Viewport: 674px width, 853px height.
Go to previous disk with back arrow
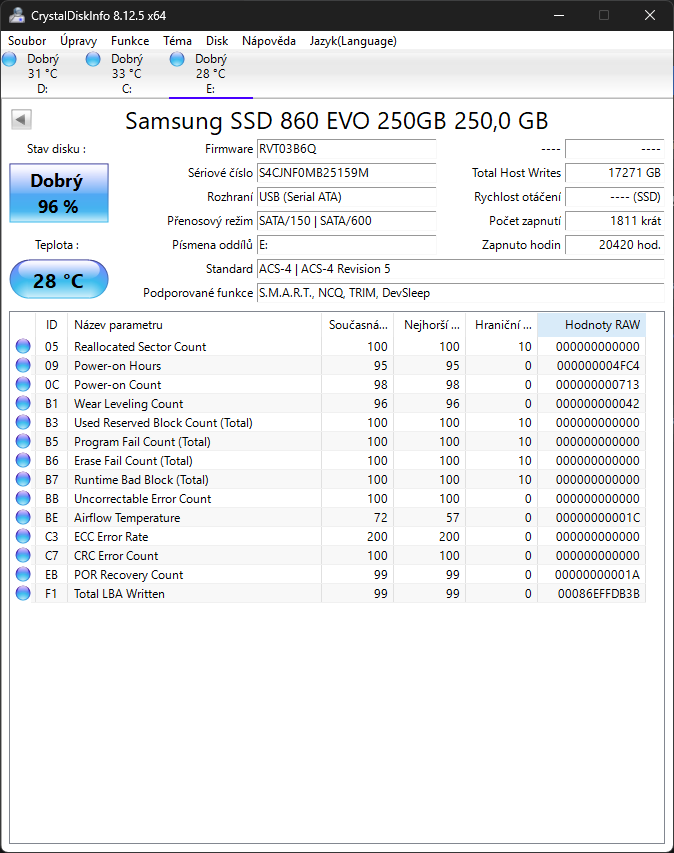pyautogui.click(x=22, y=120)
